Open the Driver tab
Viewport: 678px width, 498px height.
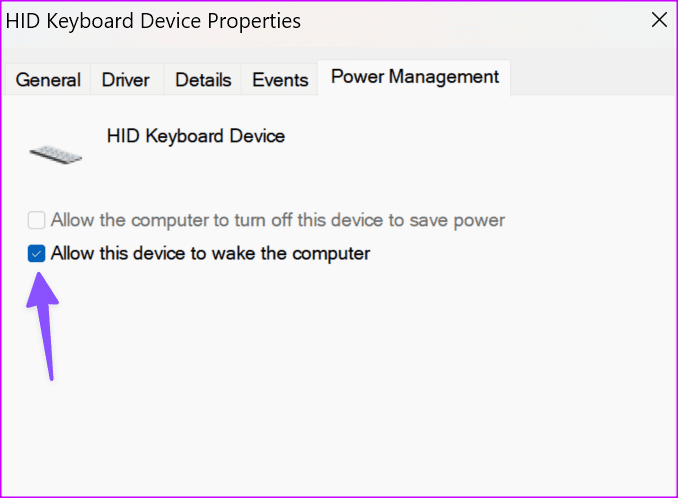125,80
